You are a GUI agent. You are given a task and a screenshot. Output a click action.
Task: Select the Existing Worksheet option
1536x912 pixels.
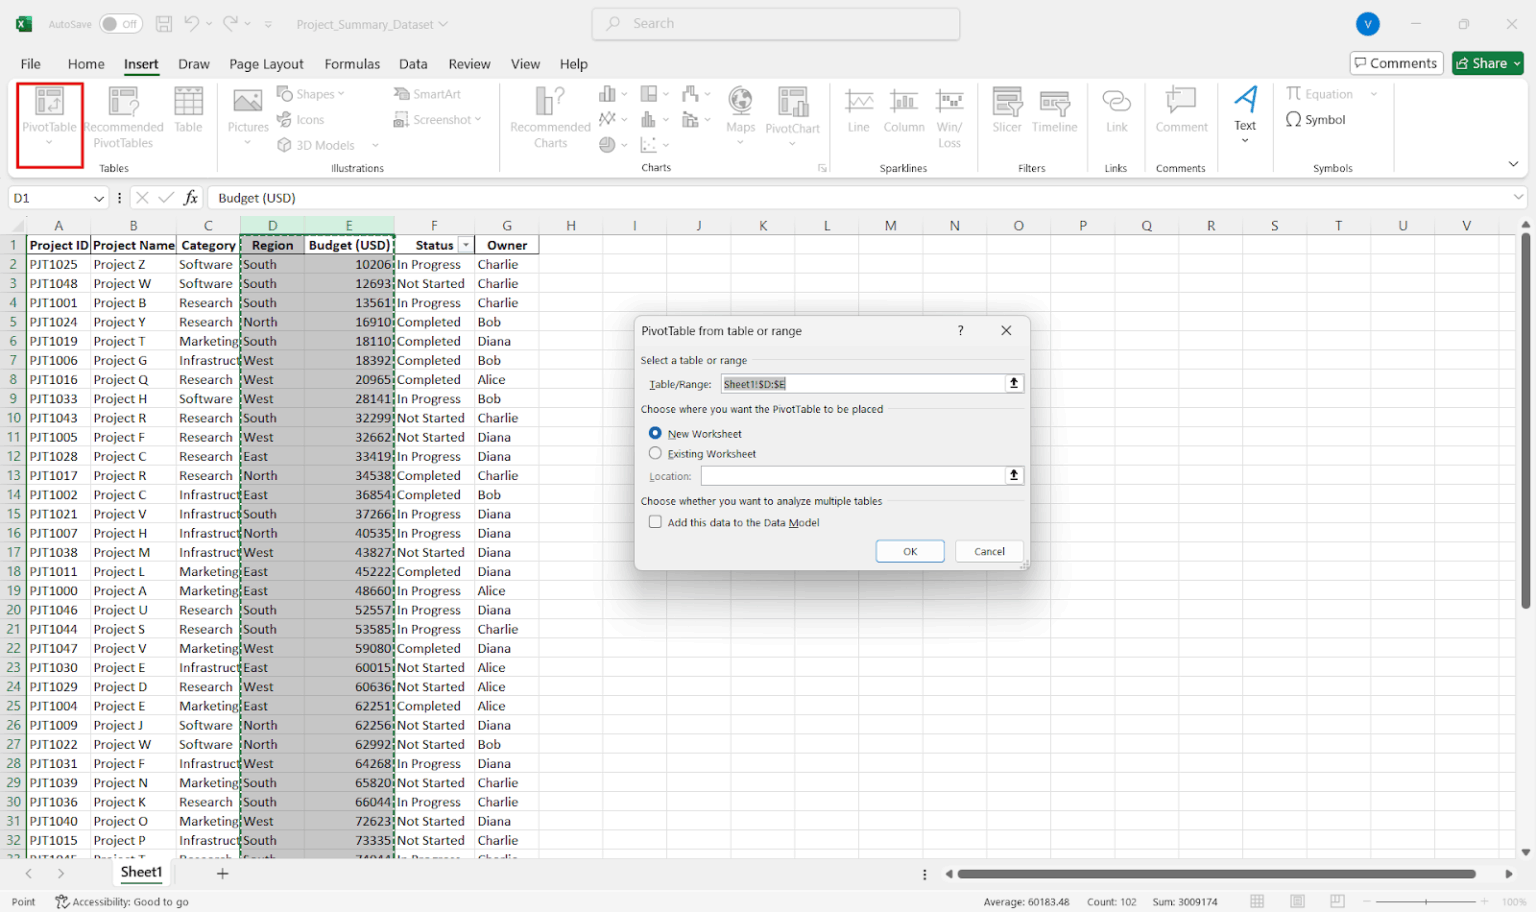pyautogui.click(x=656, y=453)
